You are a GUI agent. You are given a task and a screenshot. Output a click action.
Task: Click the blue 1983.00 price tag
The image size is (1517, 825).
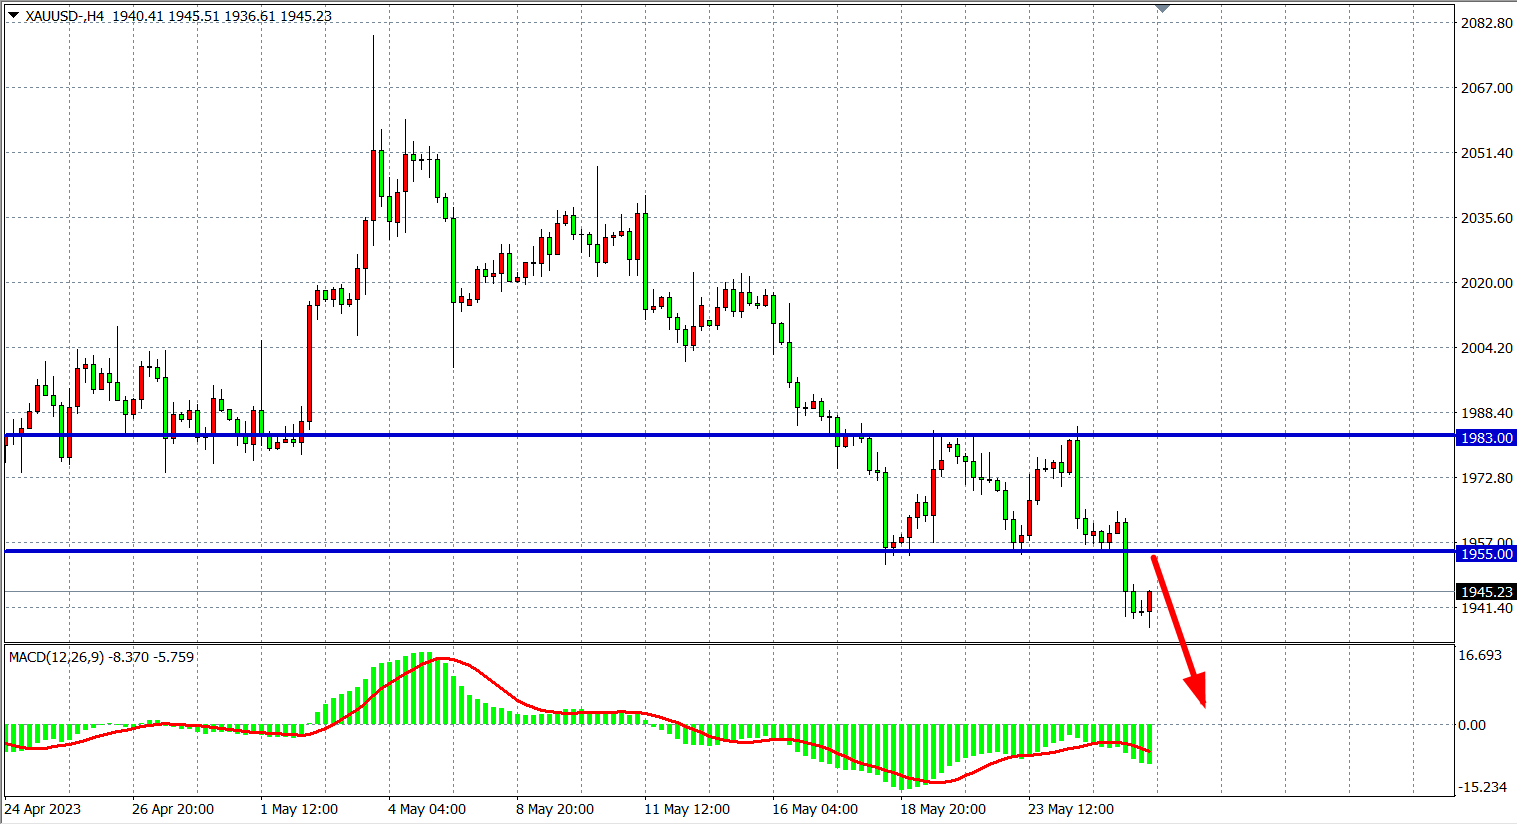1486,438
